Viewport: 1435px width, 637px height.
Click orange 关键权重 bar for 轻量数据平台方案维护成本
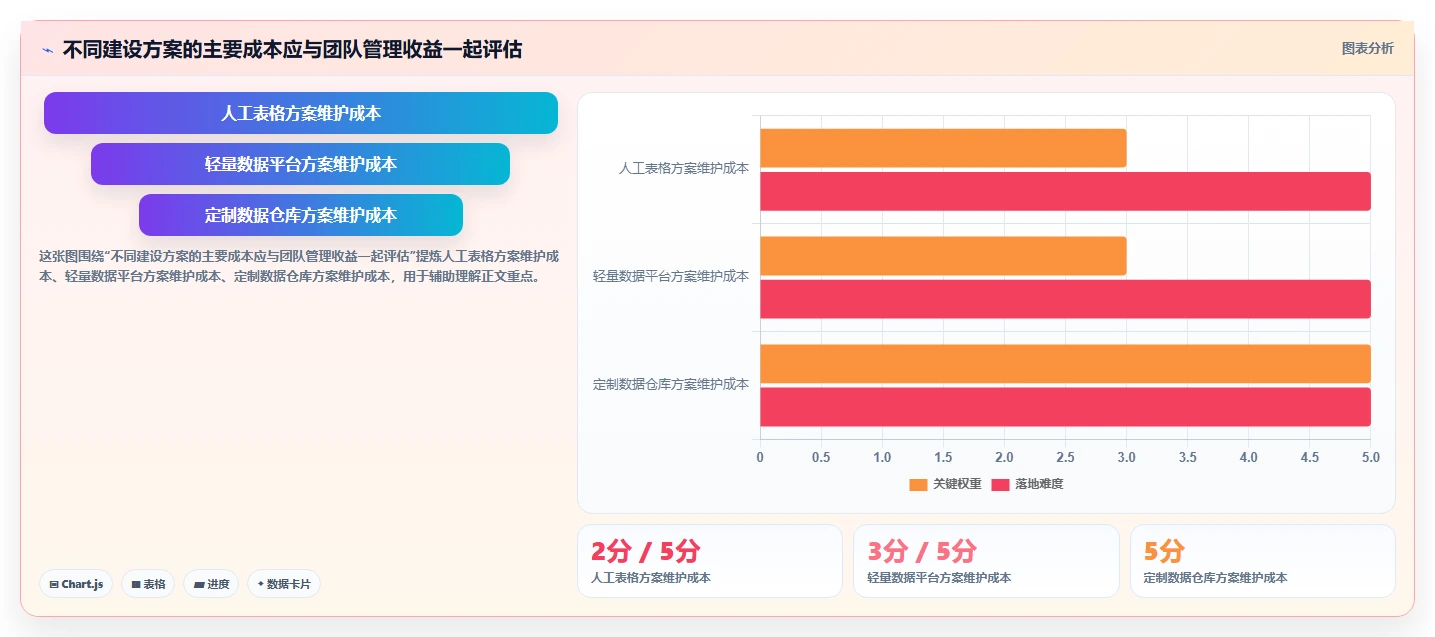tap(943, 256)
